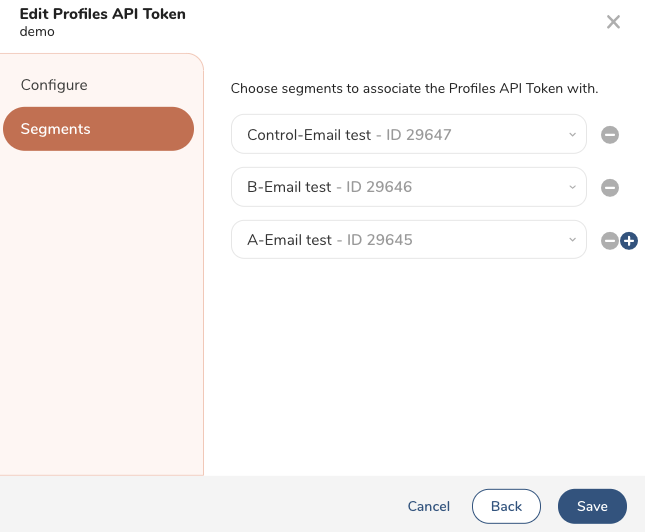This screenshot has width=645, height=532.
Task: Click the chevron arrow on A-Email test selector
Action: 572,240
